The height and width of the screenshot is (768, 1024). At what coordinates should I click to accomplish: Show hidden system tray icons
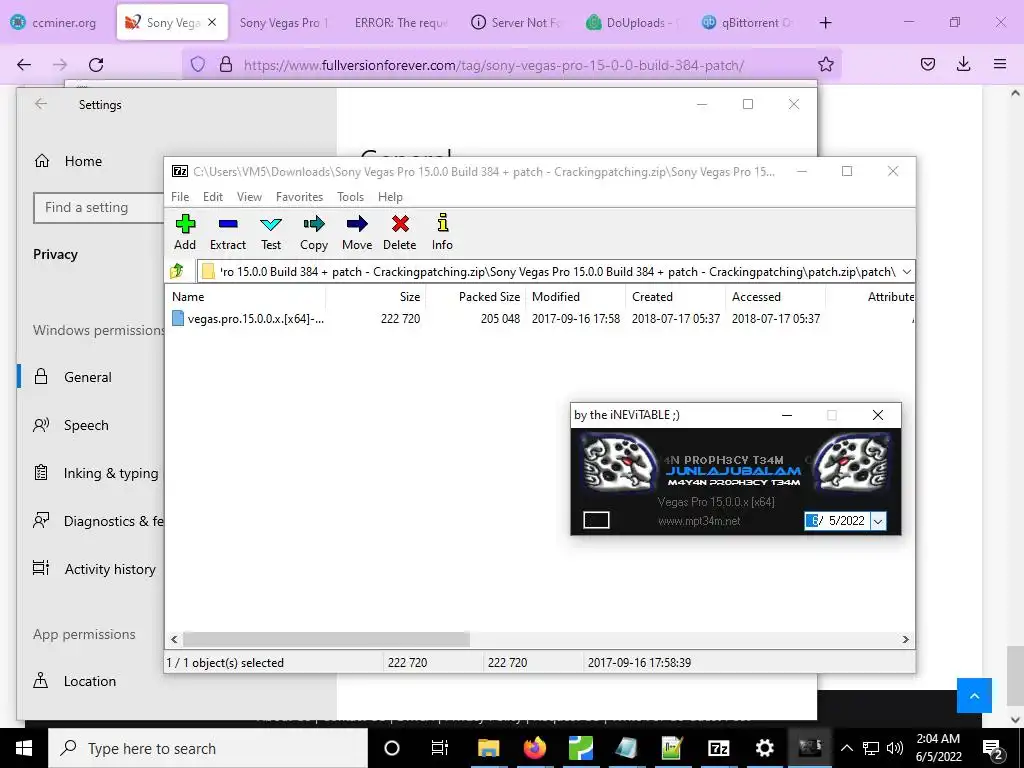pos(846,748)
